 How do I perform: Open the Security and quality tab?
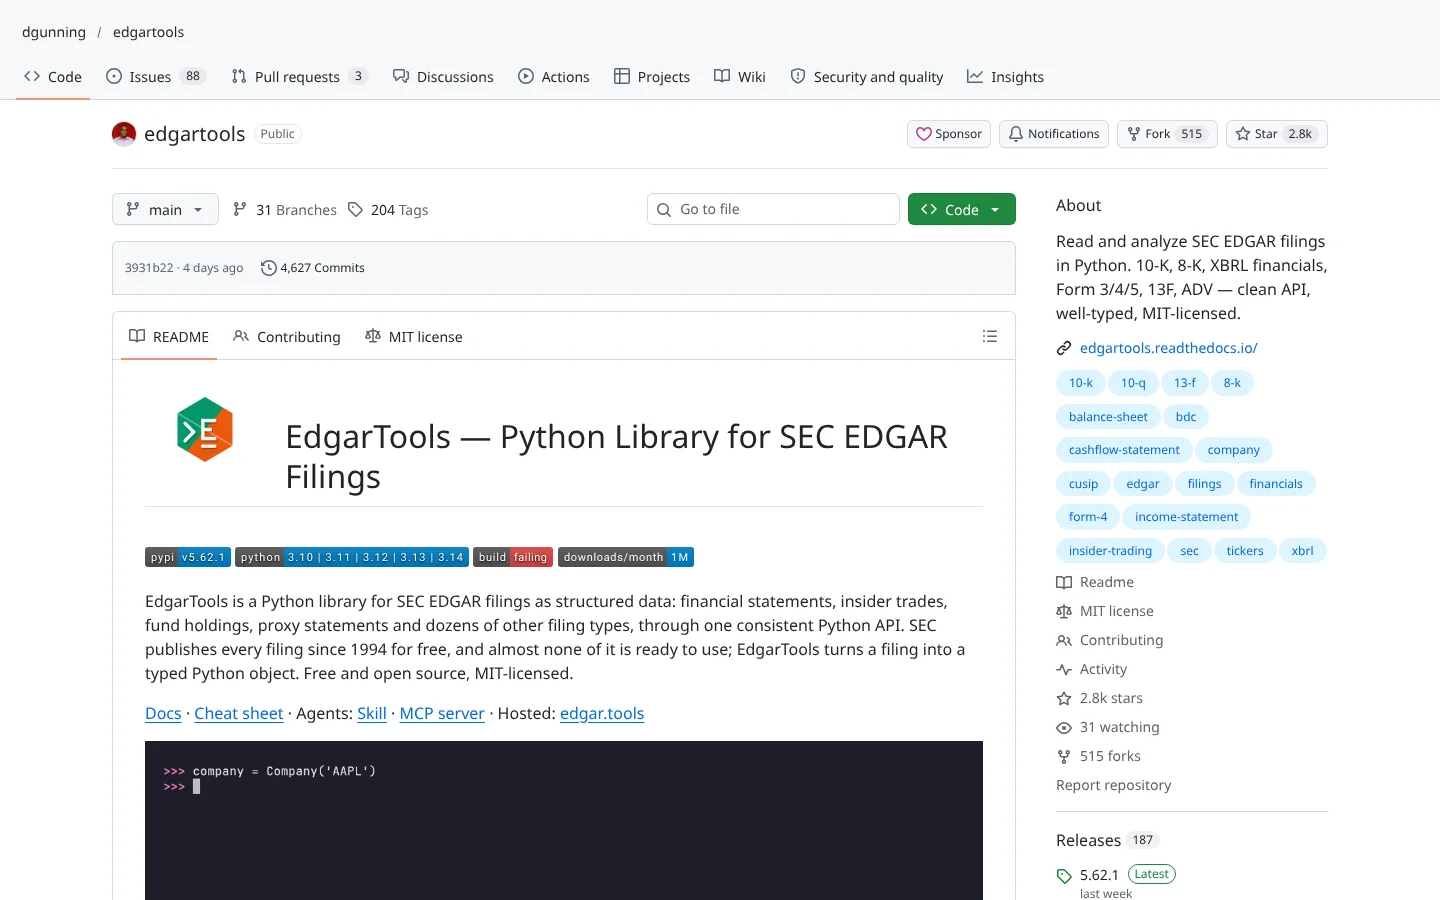867,77
